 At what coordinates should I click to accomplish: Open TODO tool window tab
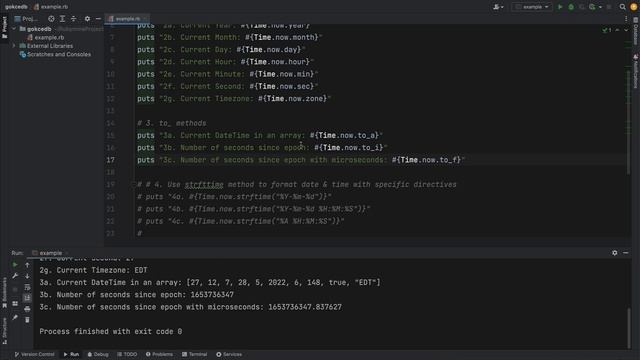[x=127, y=354]
